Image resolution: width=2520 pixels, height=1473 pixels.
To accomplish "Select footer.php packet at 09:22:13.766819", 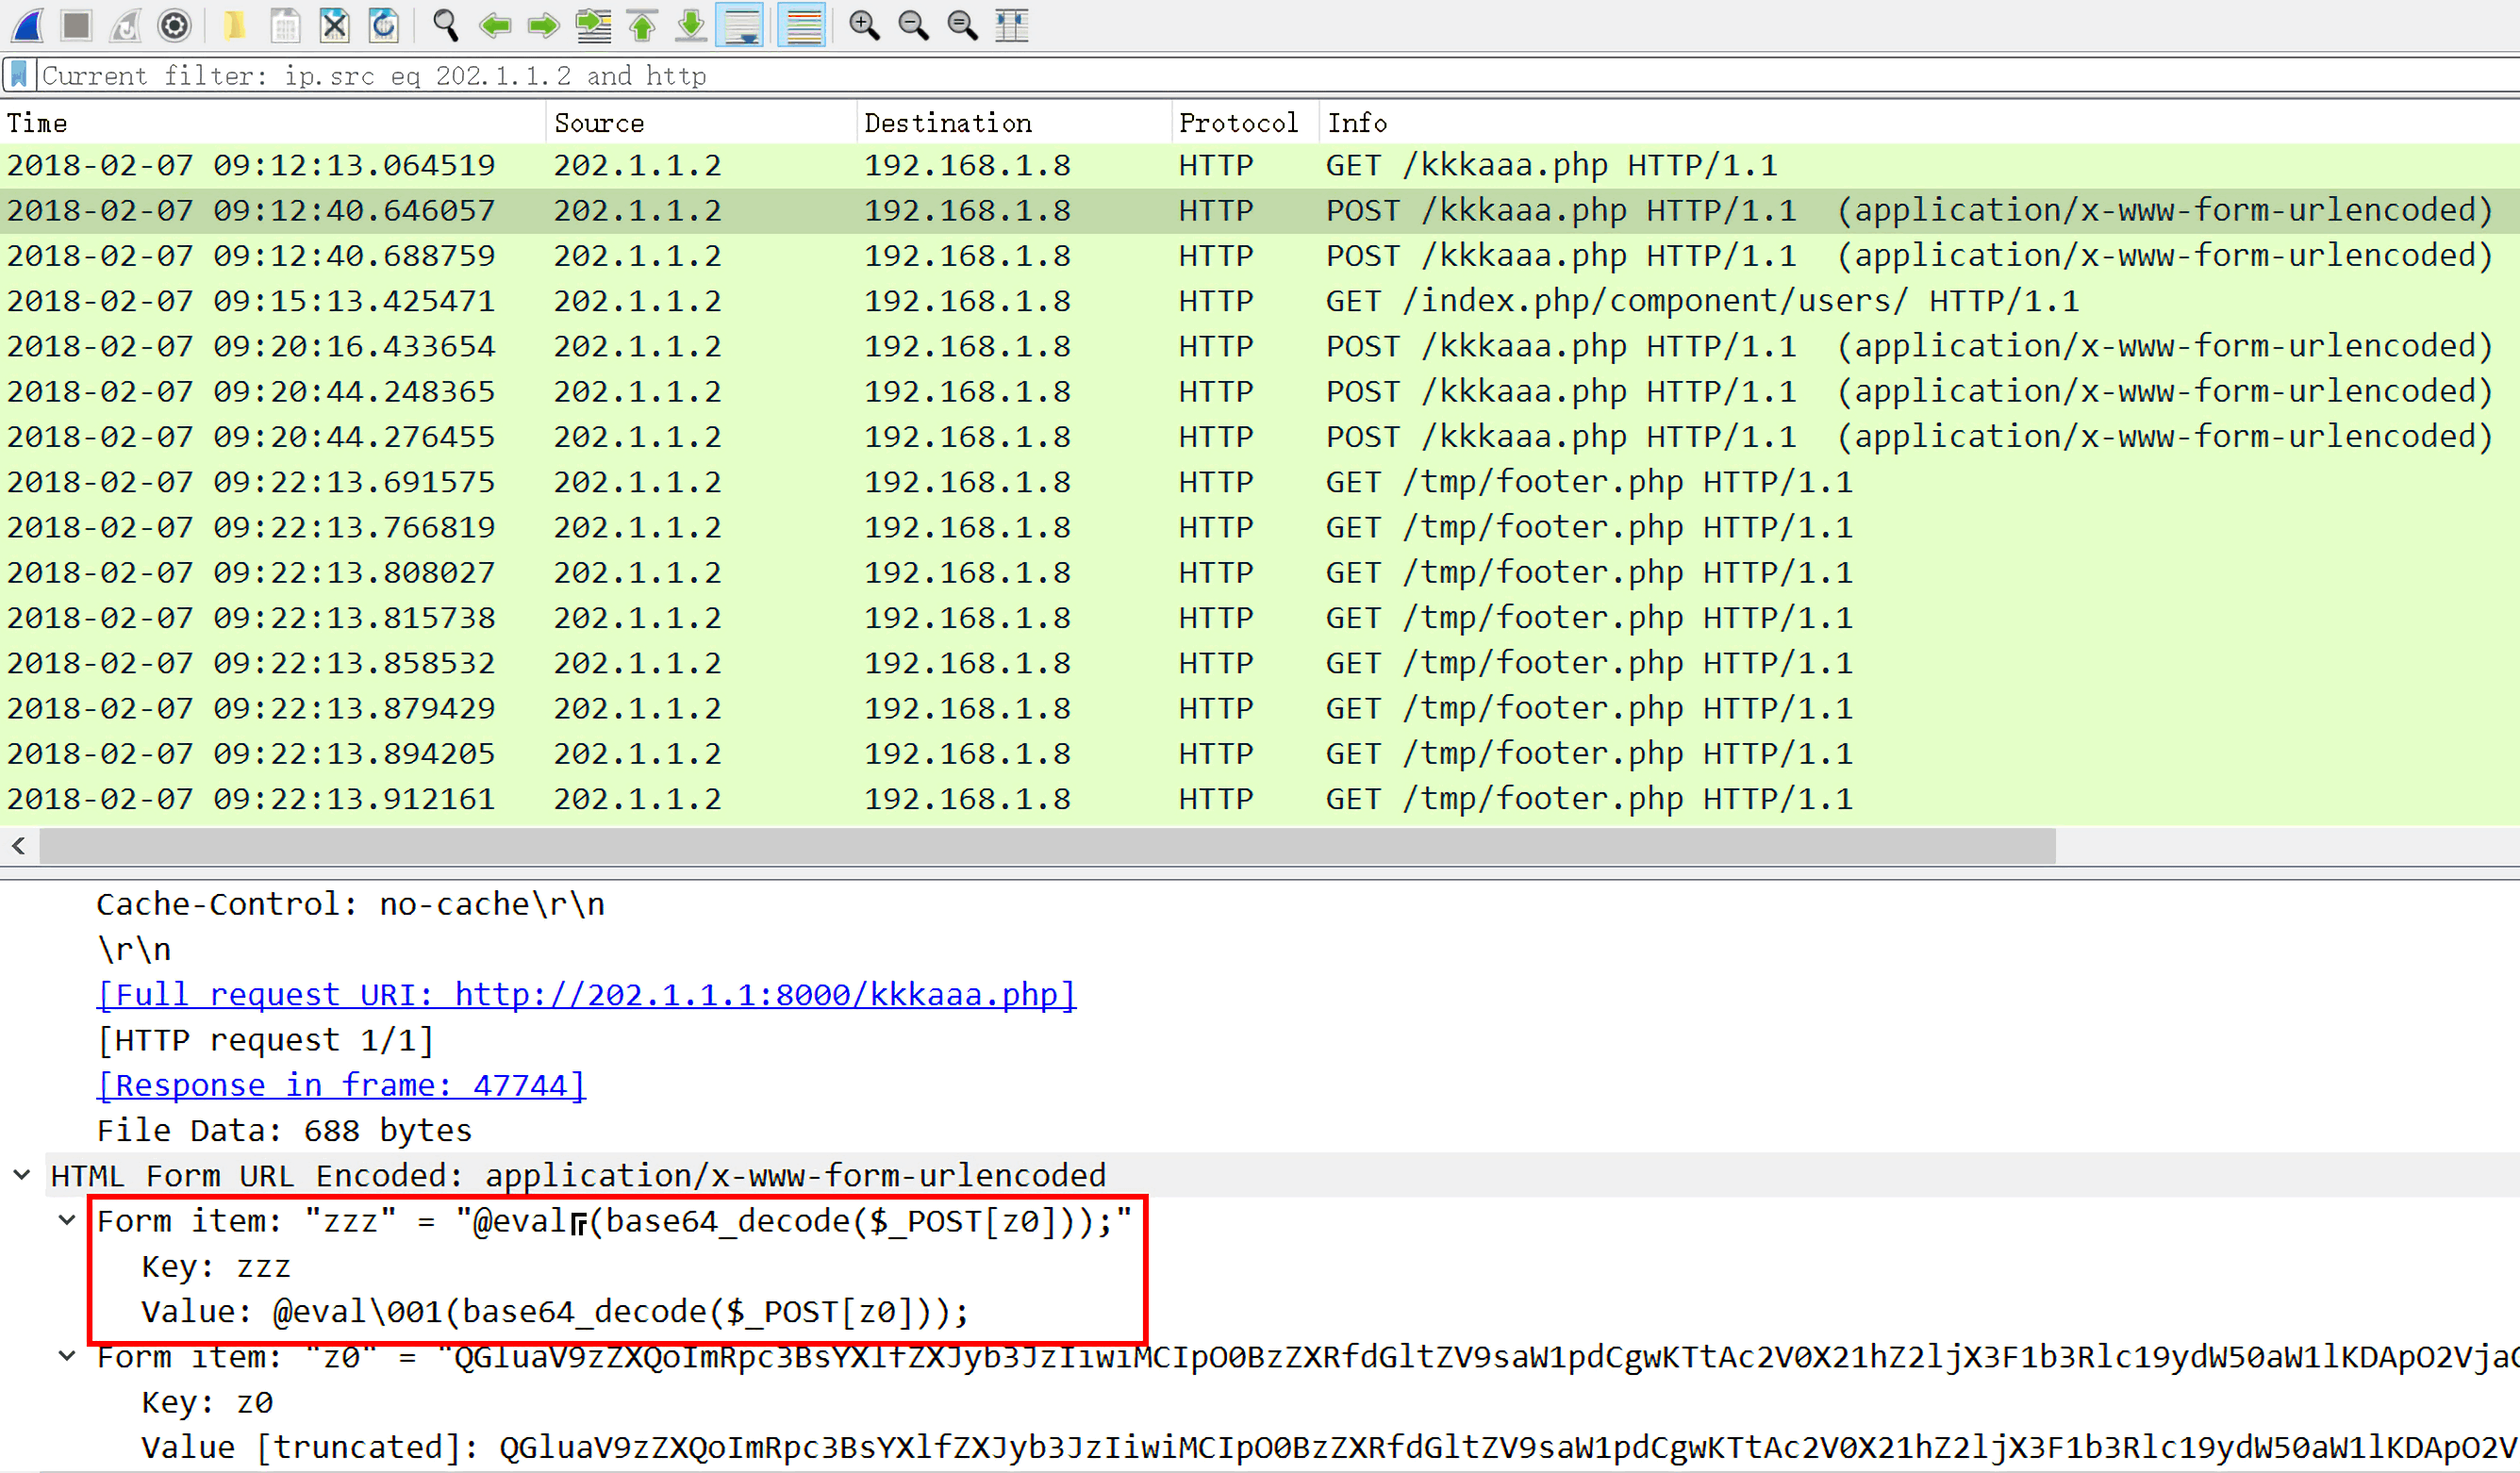I will (1260, 527).
